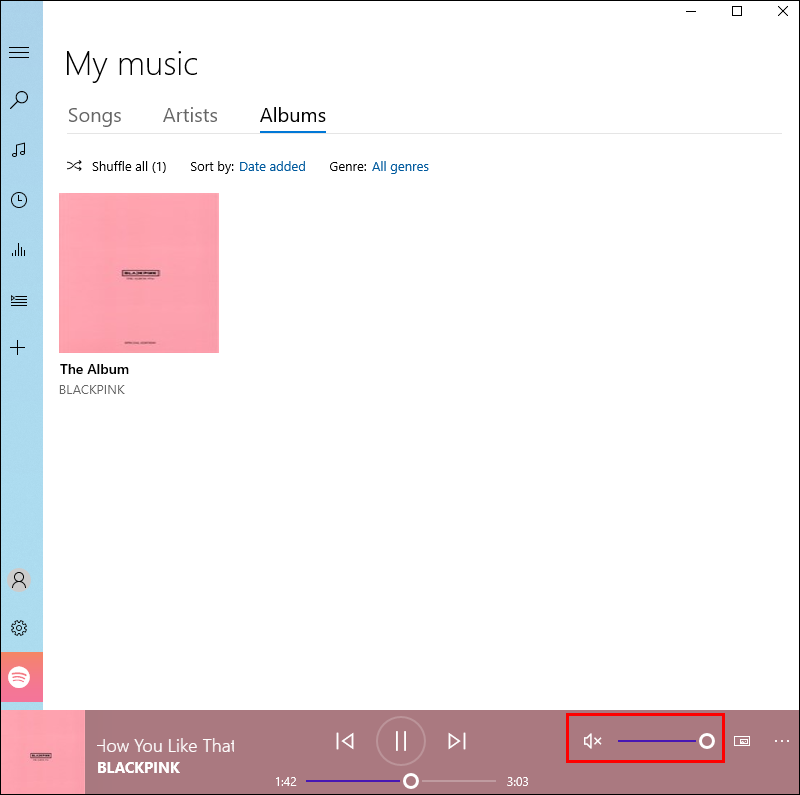Skip to next track
Viewport: 800px width, 795px height.
pyautogui.click(x=457, y=741)
